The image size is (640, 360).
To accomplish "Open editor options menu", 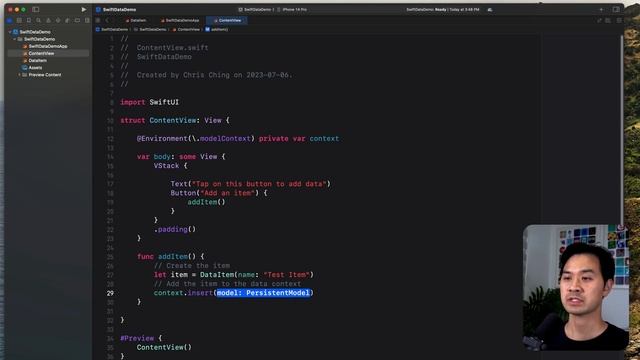I will point(608,20).
